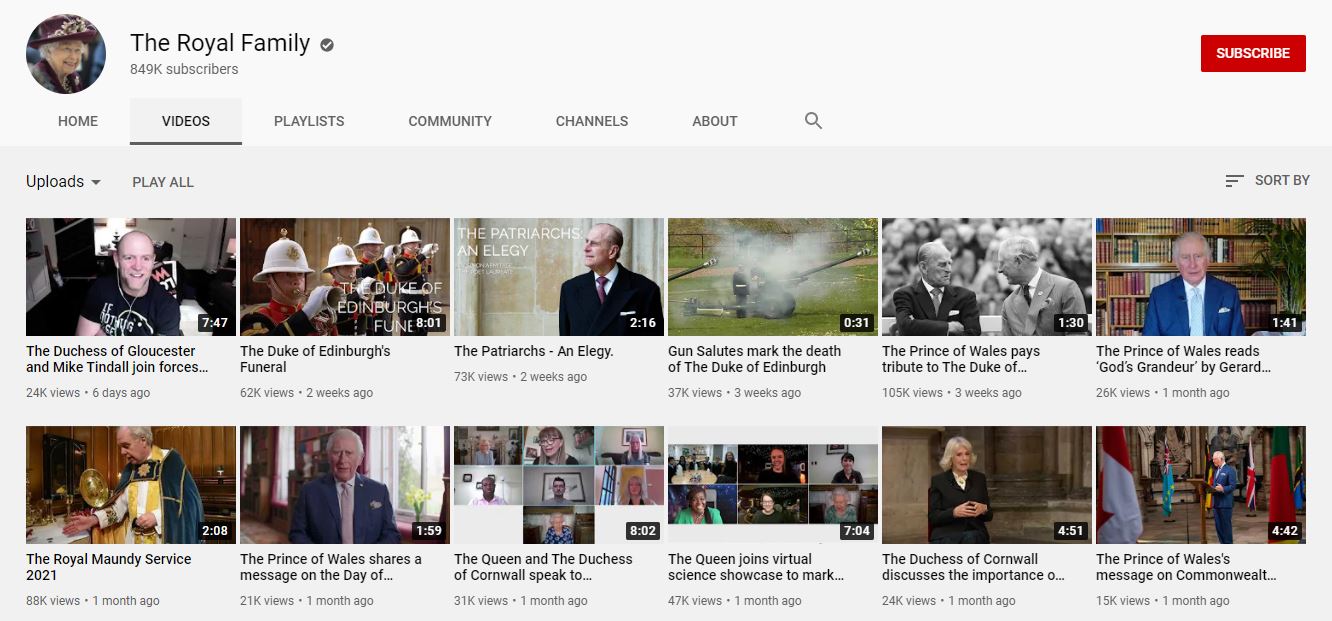Open the Gun Salutes video thumbnail
This screenshot has height=621, width=1332.
pos(773,277)
